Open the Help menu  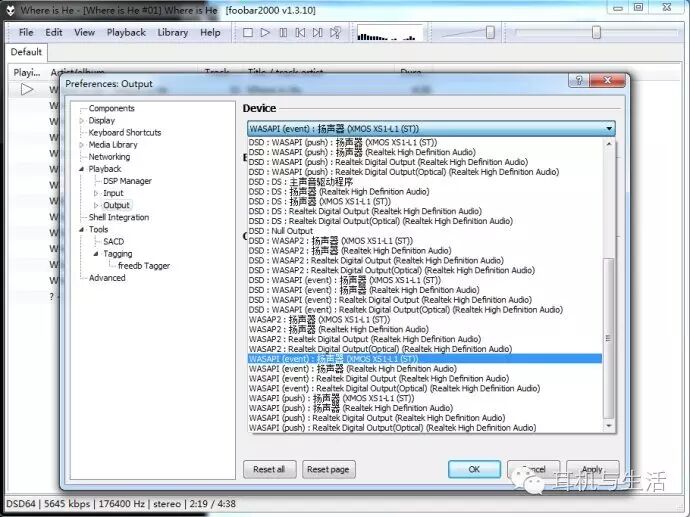(x=210, y=33)
